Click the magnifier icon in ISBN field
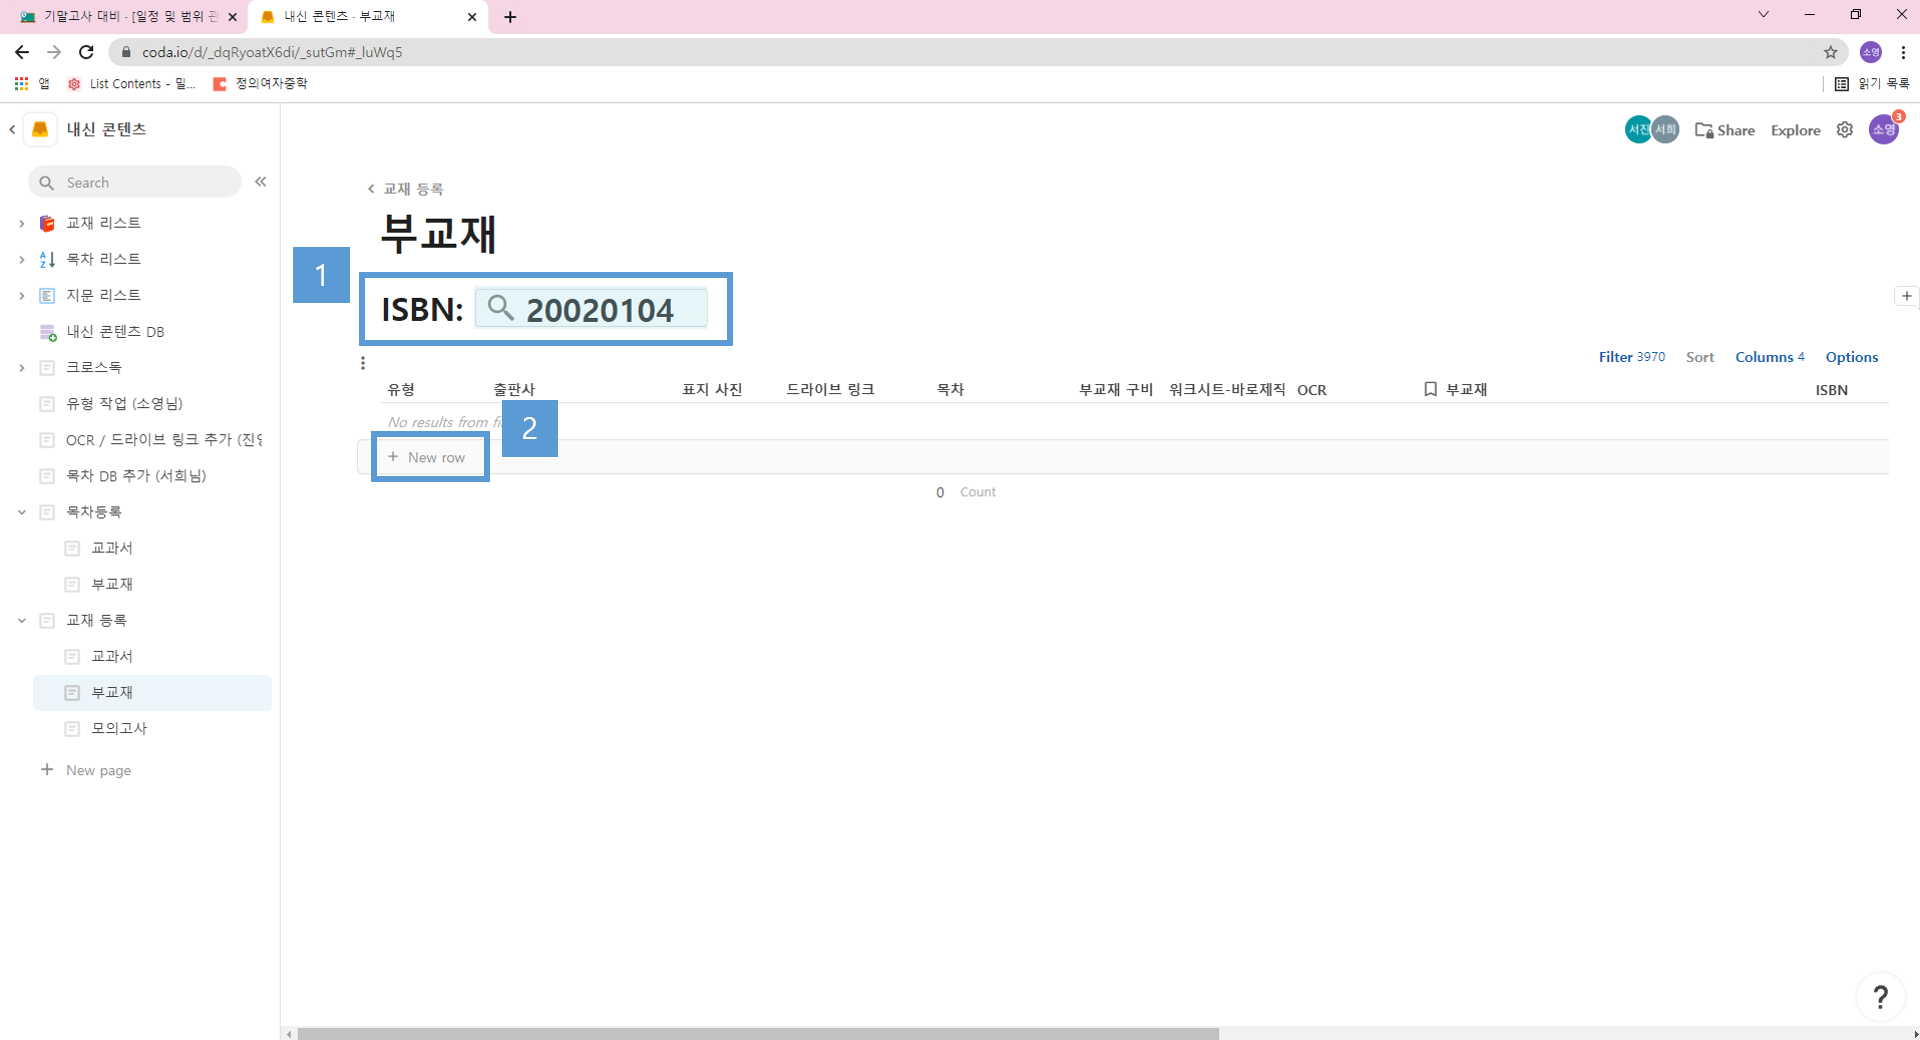Viewport: 1920px width, 1040px height. point(501,308)
